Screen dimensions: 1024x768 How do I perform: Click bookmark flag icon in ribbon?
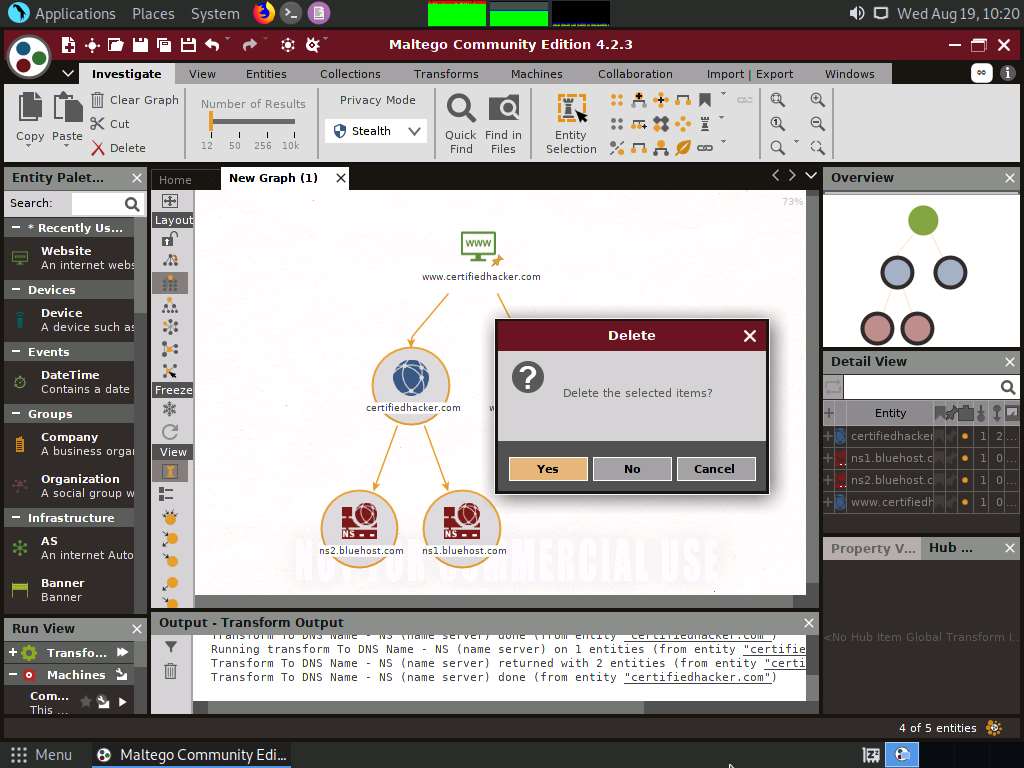tap(705, 99)
